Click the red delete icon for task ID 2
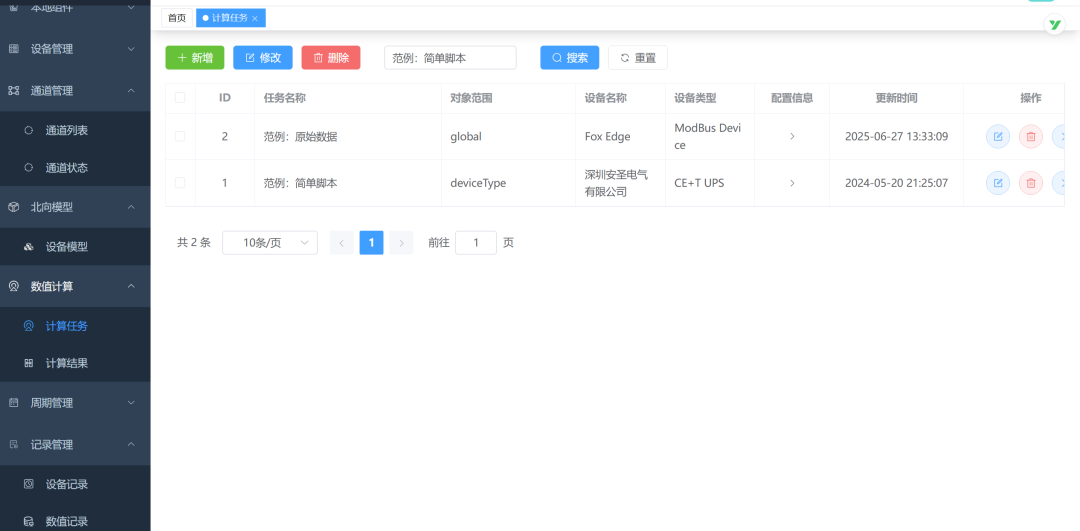Viewport: 1080px width, 531px height. 1030,136
